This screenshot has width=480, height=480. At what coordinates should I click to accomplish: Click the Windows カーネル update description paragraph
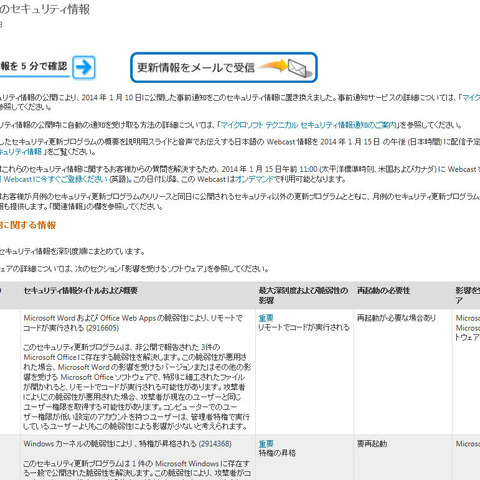137,469
